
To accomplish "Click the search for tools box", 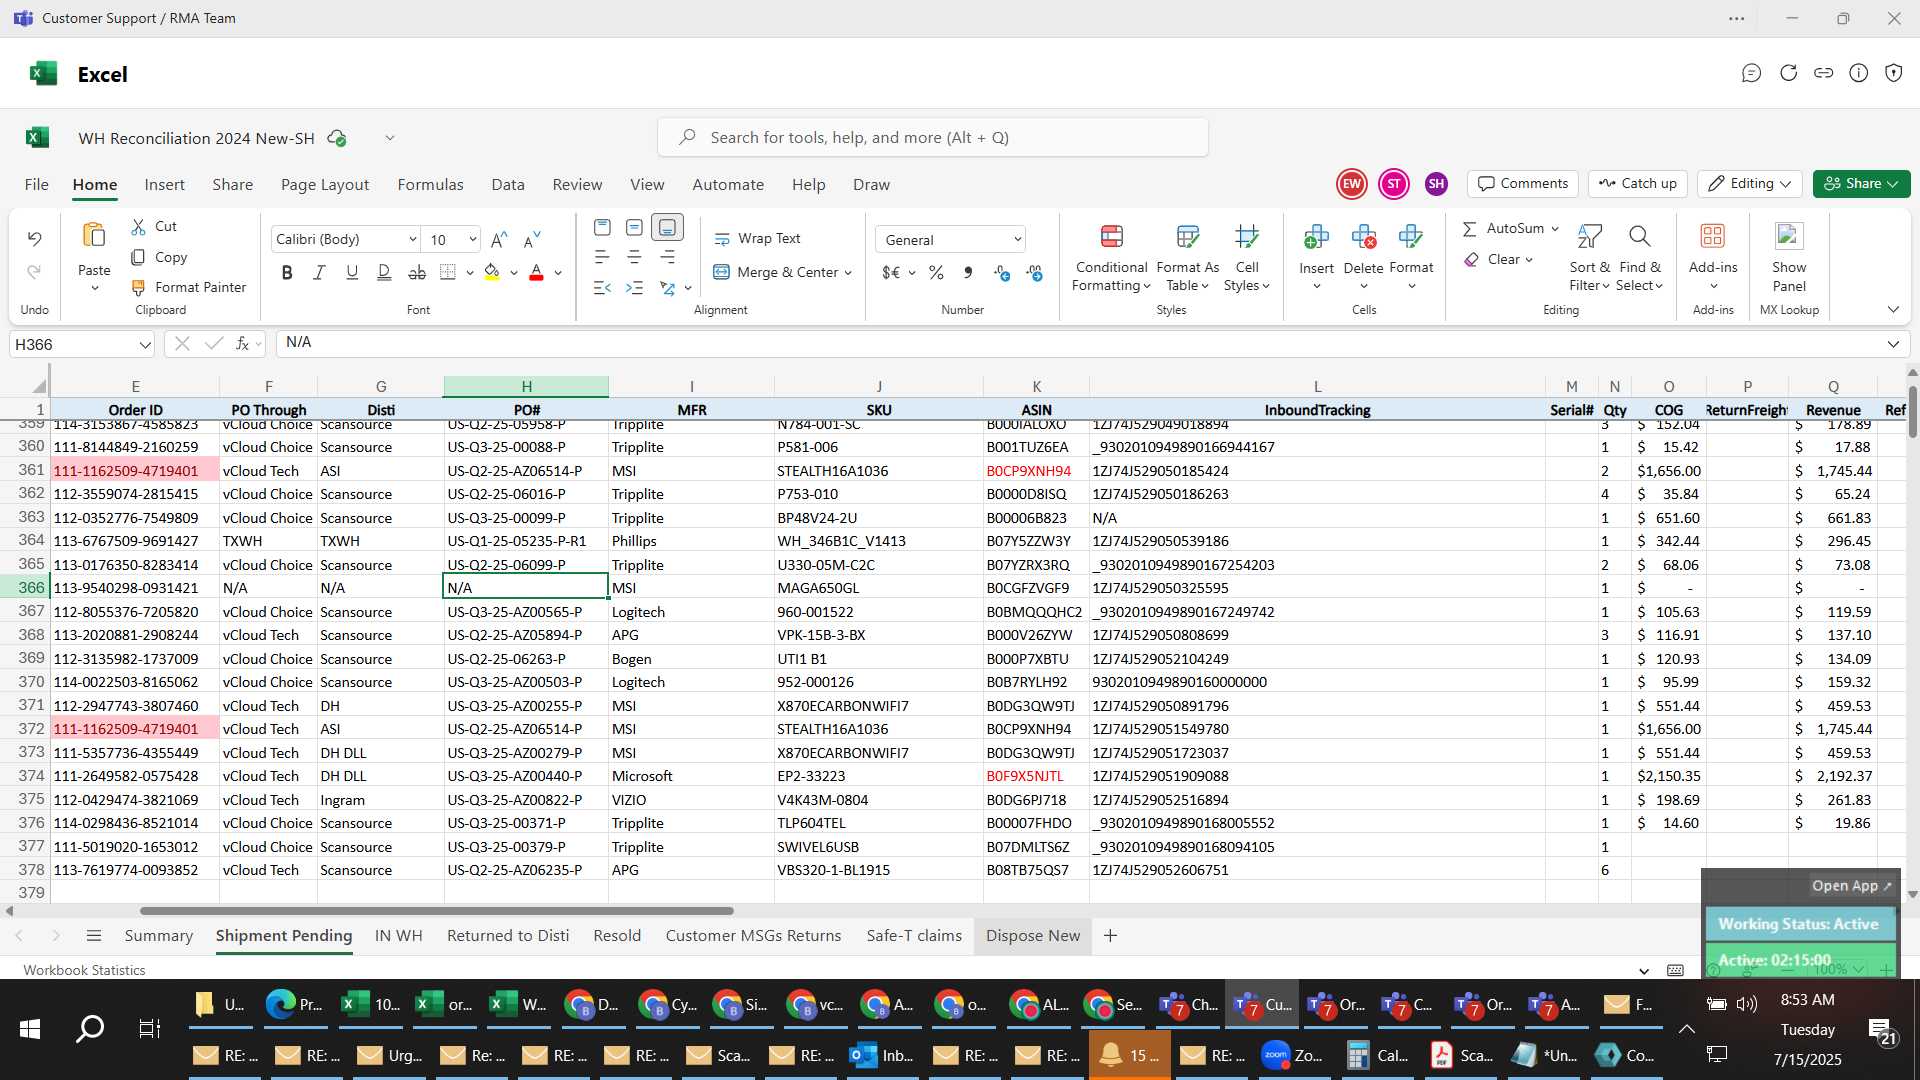I will pos(932,137).
